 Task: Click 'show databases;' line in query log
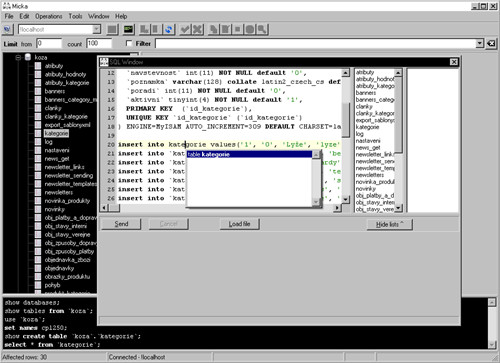click(x=32, y=303)
